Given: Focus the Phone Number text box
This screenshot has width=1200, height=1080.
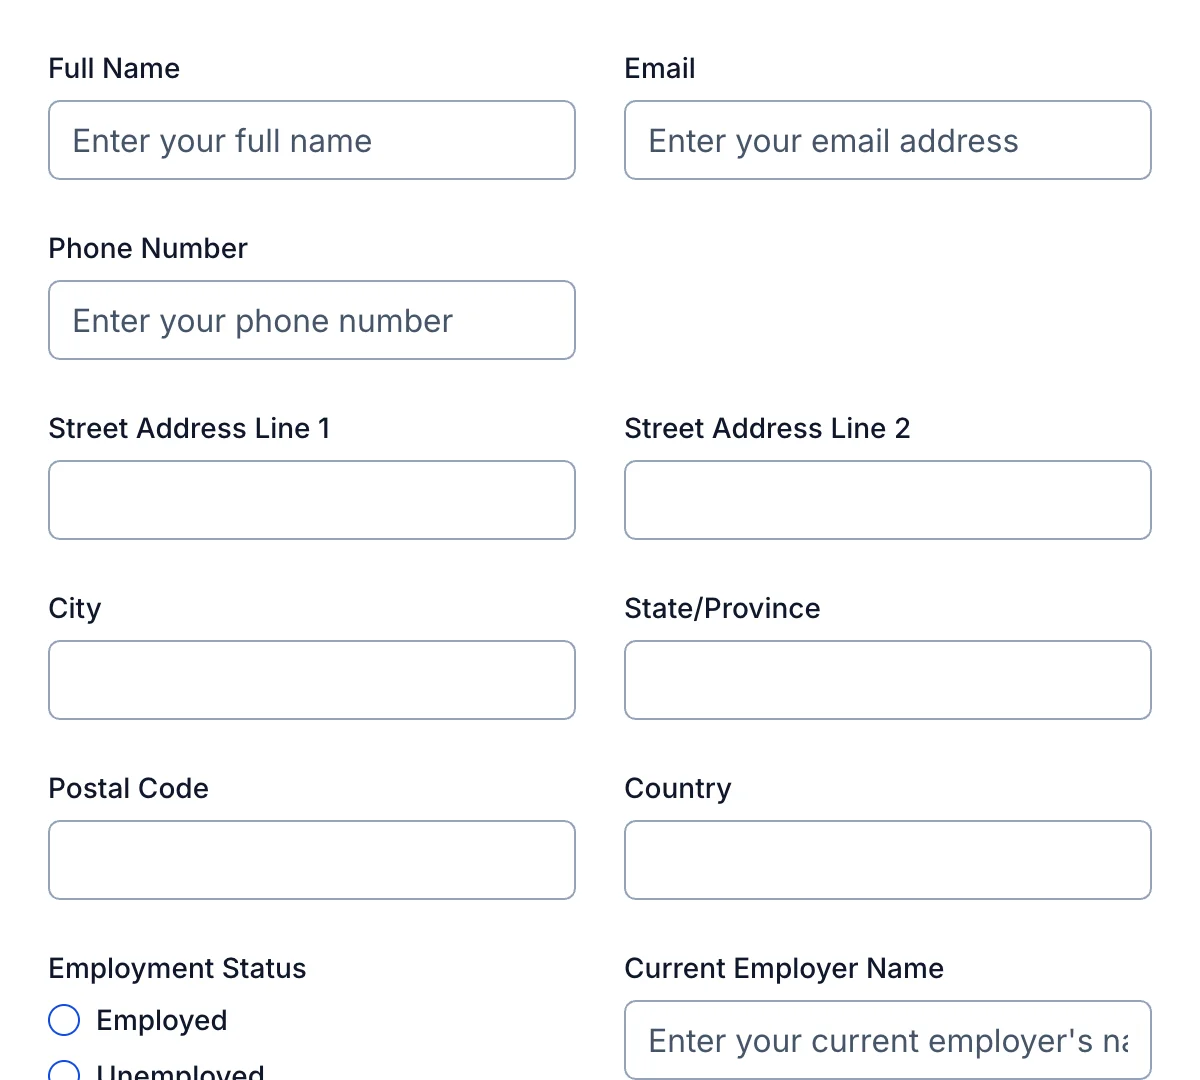Looking at the screenshot, I should point(312,320).
